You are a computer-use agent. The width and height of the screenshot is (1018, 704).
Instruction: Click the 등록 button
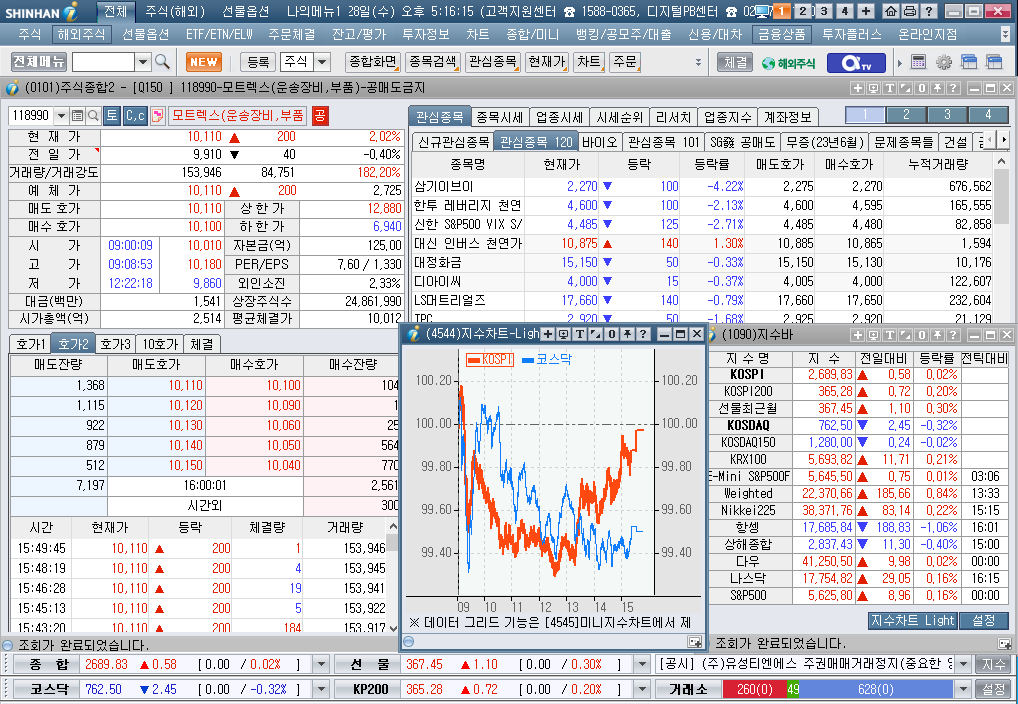coord(258,62)
